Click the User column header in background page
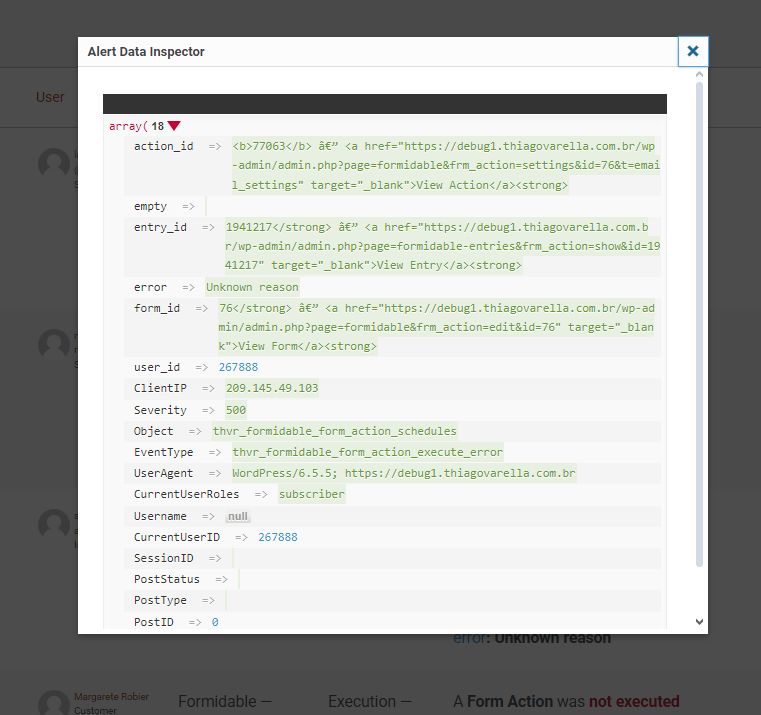This screenshot has width=761, height=715. pos(50,97)
